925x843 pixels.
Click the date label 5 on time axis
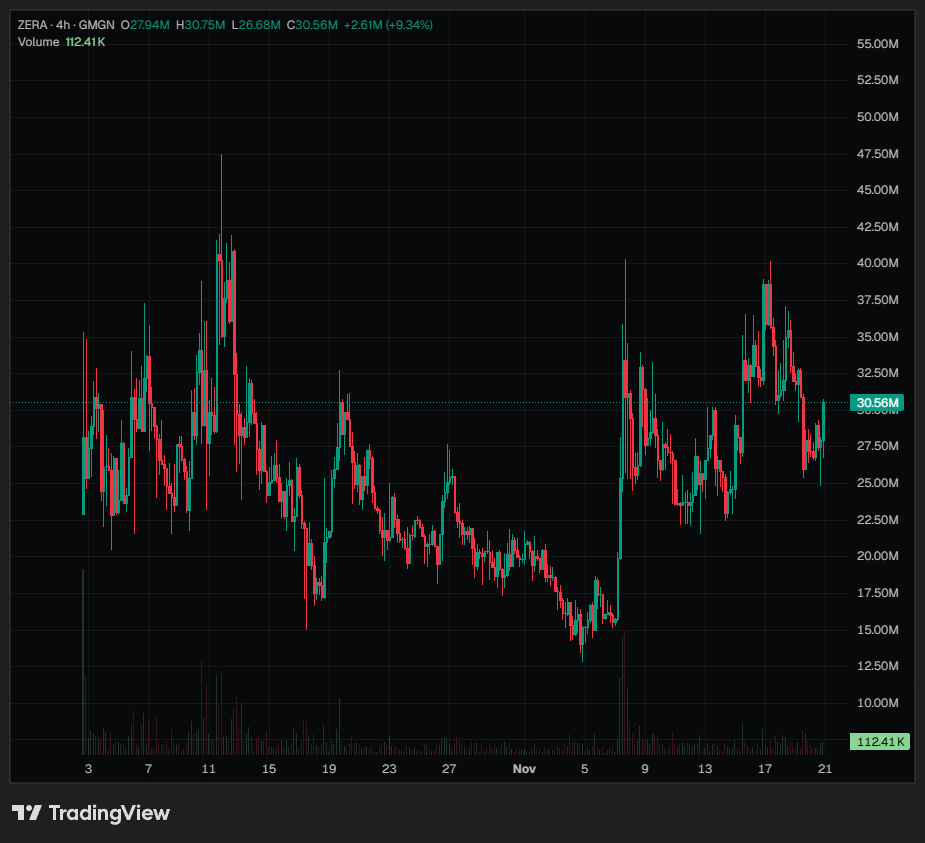pyautogui.click(x=585, y=769)
